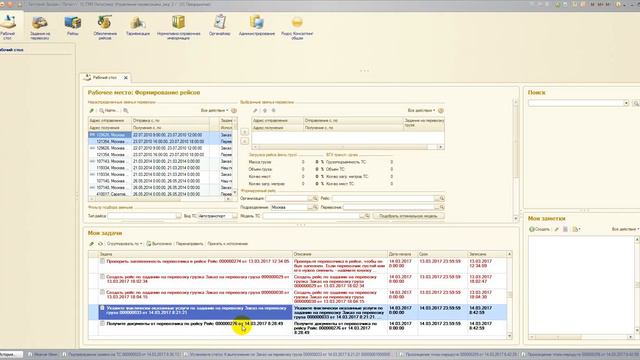This screenshot has width=640, height=360.
Task: Click the vertical scrollbar of the main workspace panel
Action: point(516,159)
